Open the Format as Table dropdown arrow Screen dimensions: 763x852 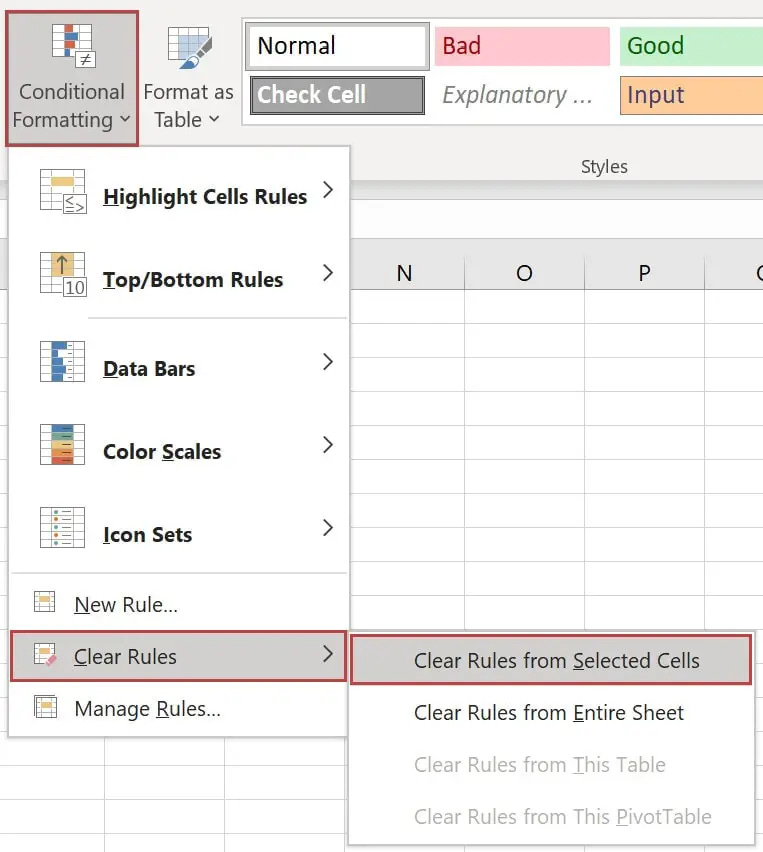click(213, 121)
